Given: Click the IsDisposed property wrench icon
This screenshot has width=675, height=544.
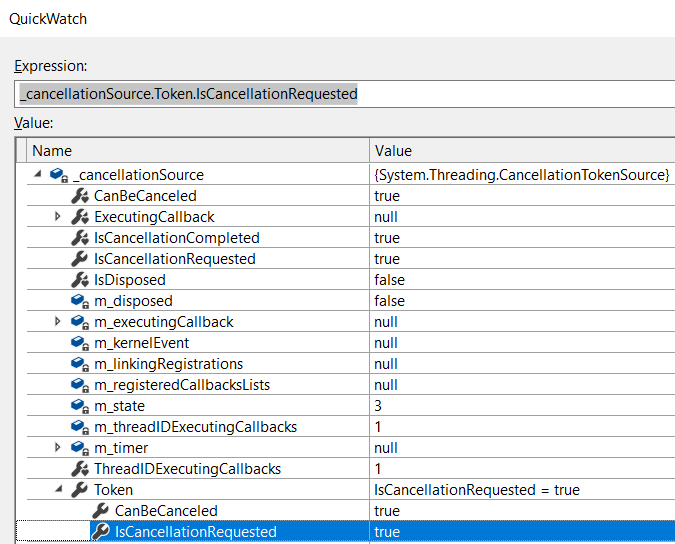Looking at the screenshot, I should [80, 280].
